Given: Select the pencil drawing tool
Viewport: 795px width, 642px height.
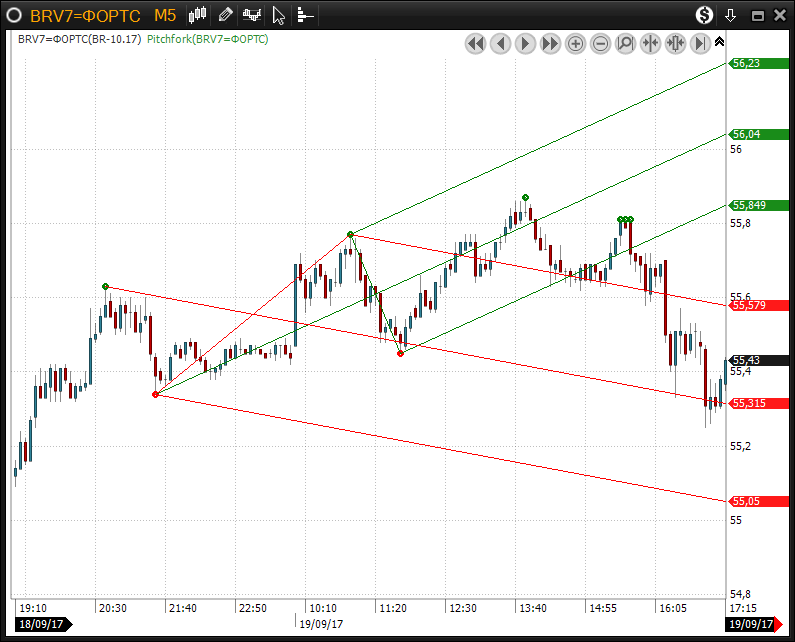Looking at the screenshot, I should coord(225,15).
